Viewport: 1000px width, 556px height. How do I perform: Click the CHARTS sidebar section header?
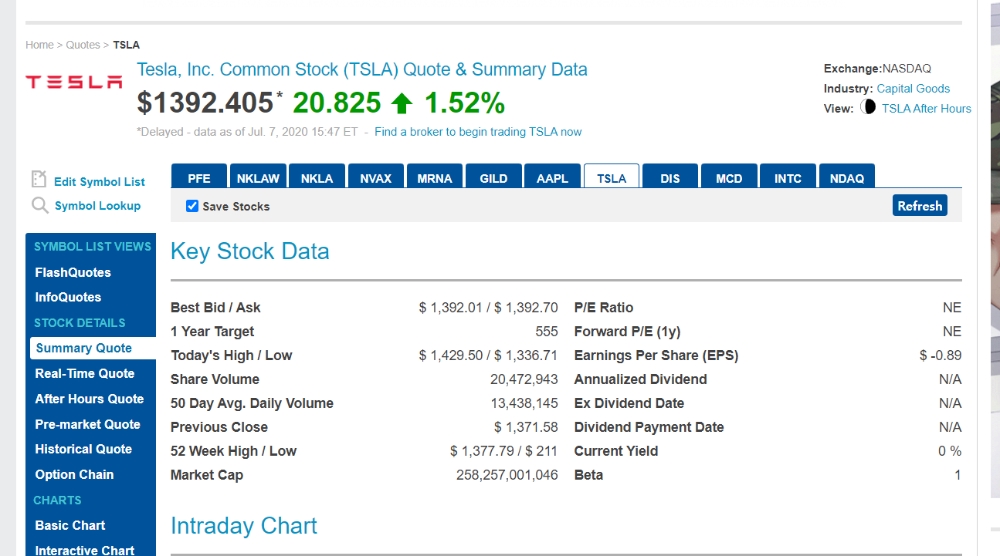pos(57,500)
